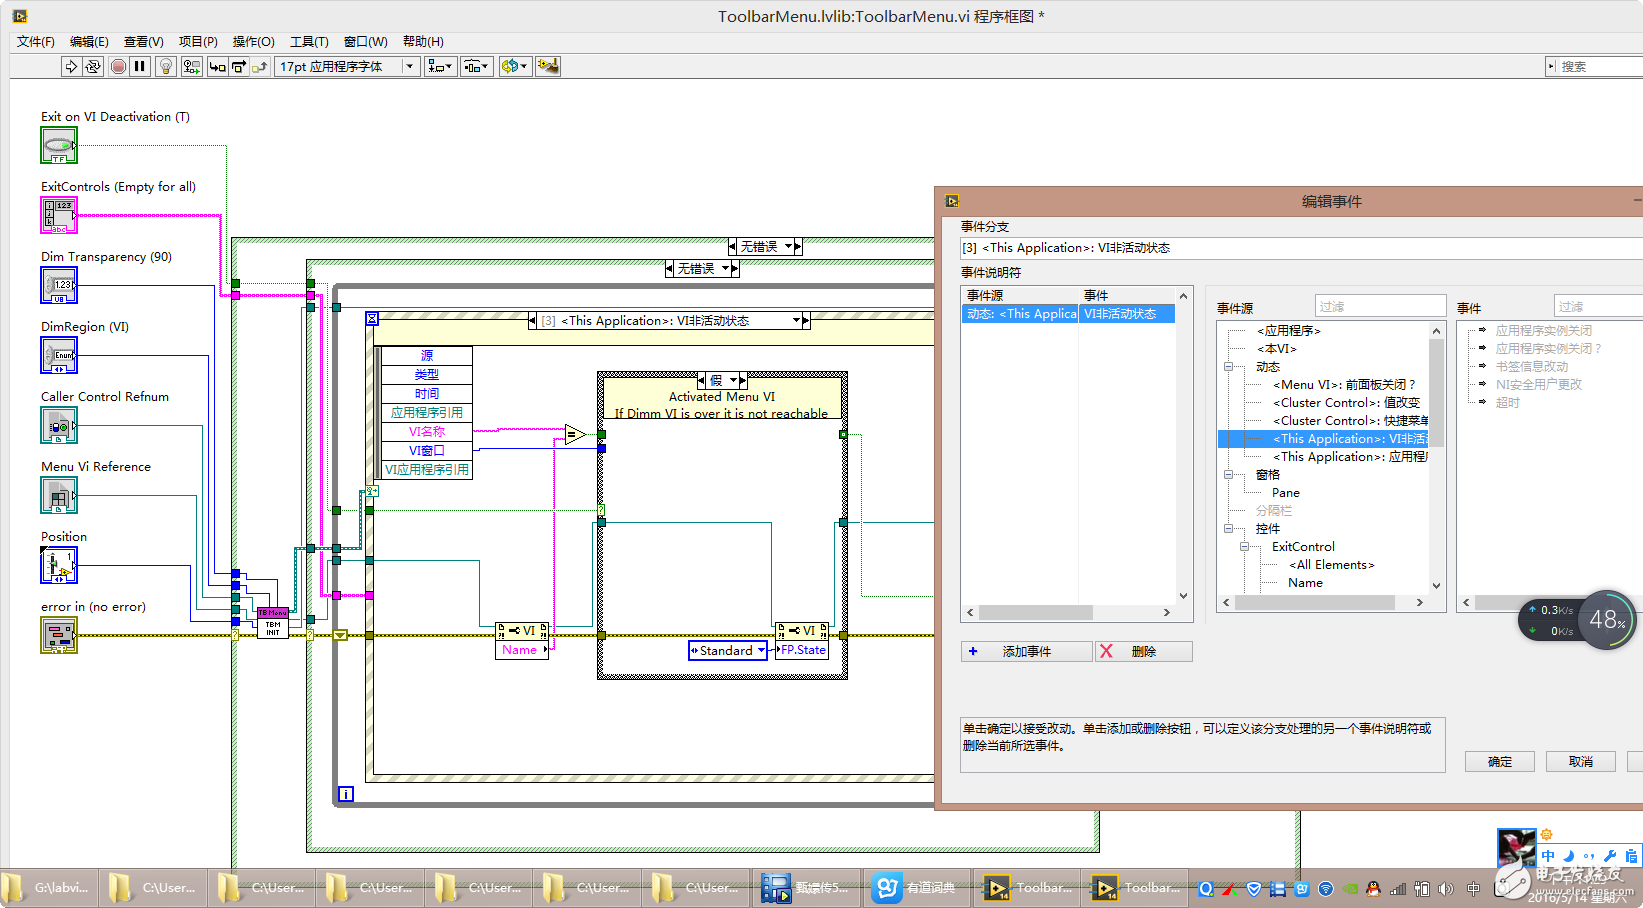Click the 事件源 filter input field
1643x908 pixels.
point(1379,307)
